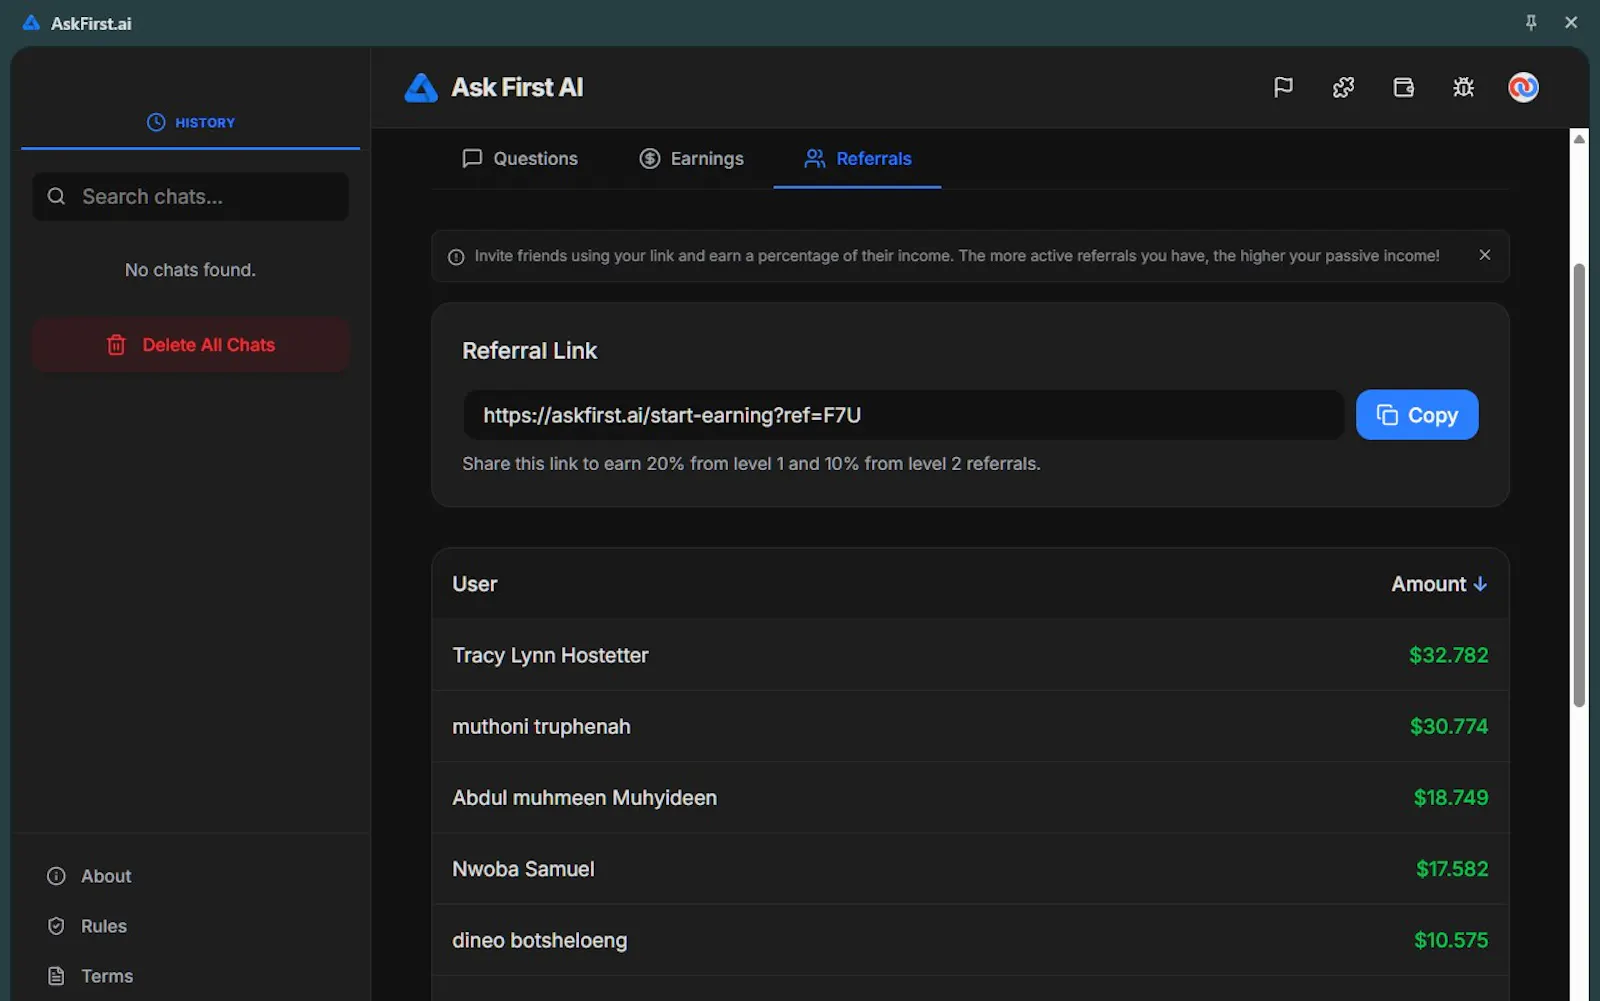Click the referral link URL field

[x=903, y=415]
